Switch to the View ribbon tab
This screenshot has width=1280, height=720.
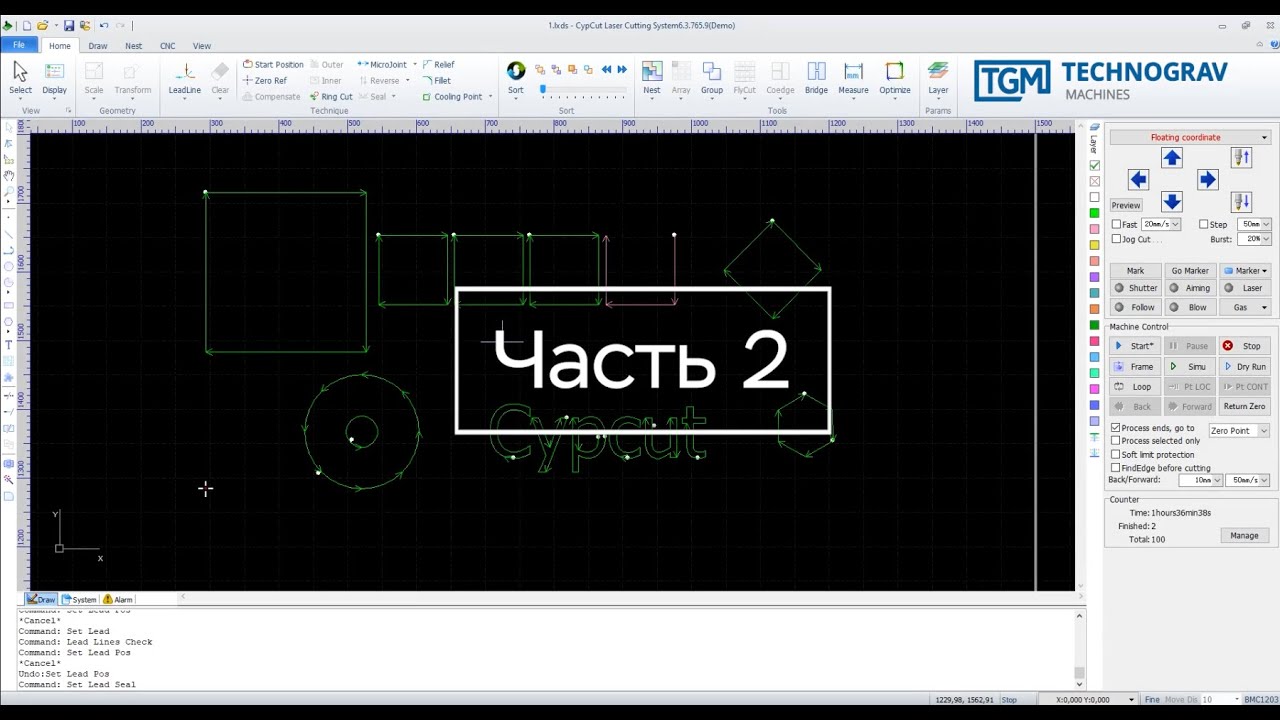[x=202, y=46]
